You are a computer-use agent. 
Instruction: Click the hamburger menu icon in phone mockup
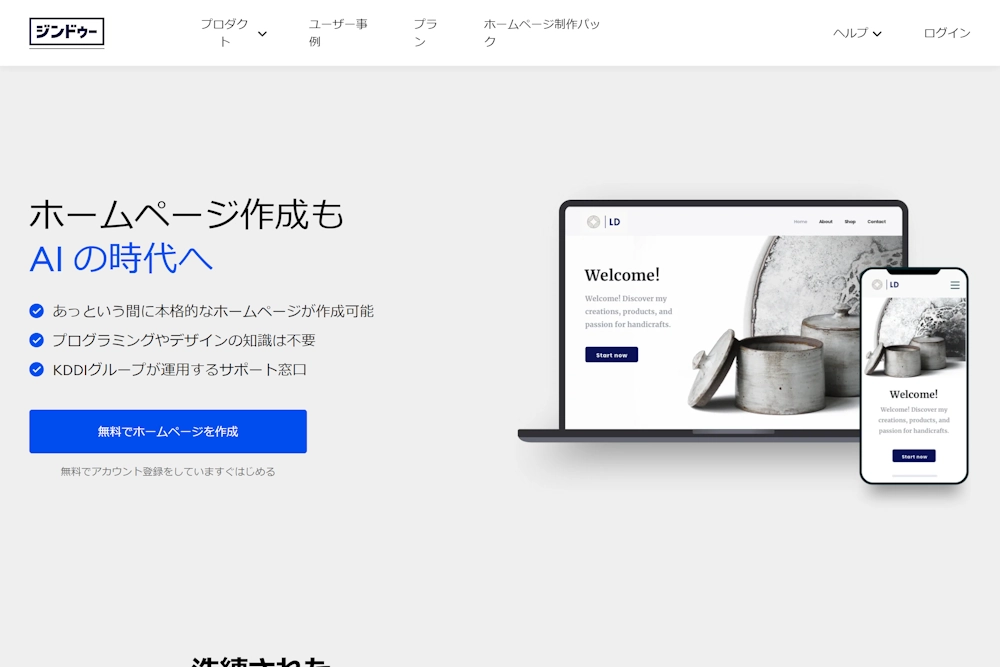click(x=955, y=285)
